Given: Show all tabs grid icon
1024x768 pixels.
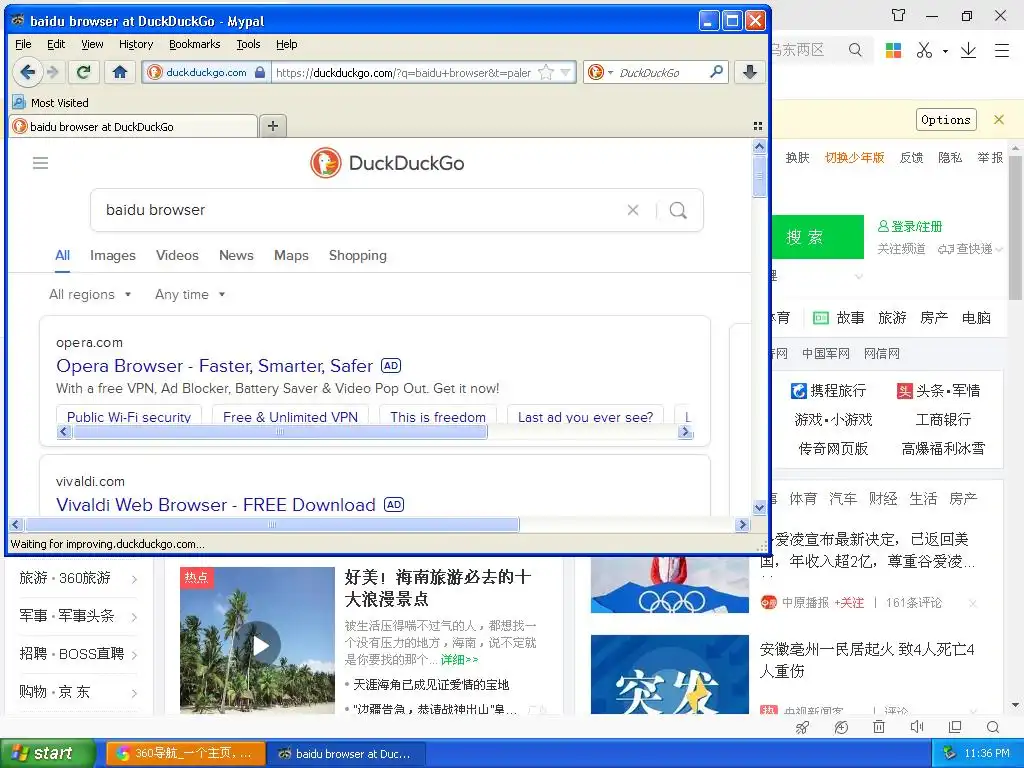Looking at the screenshot, I should (758, 125).
